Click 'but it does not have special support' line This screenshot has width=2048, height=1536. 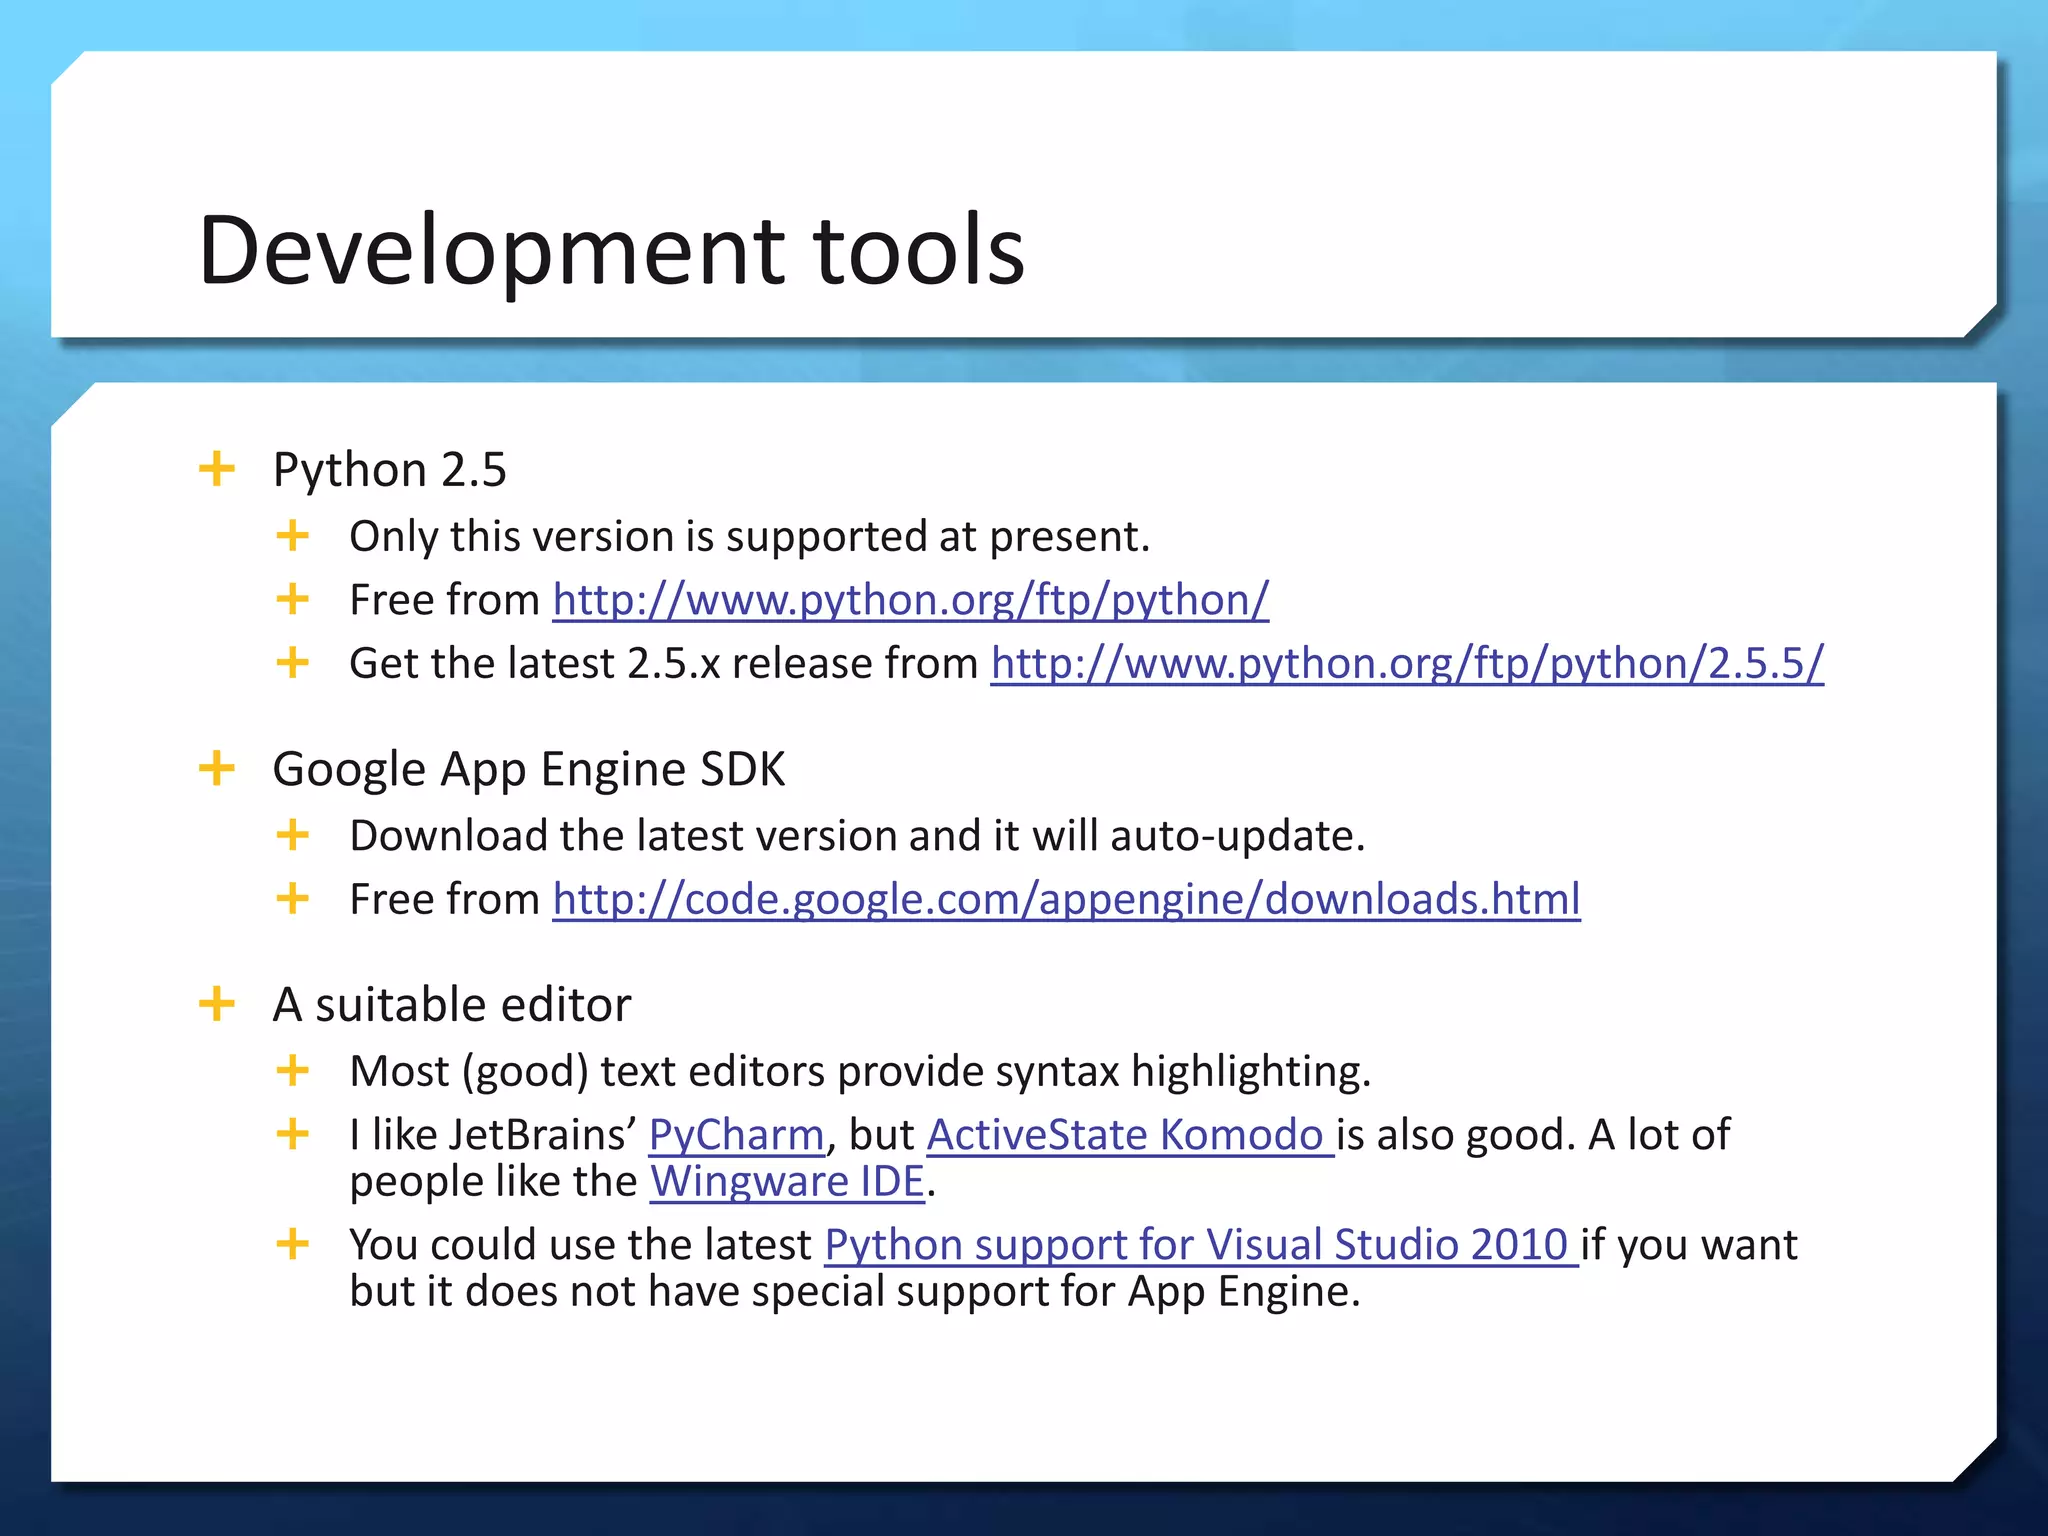coord(855,1291)
